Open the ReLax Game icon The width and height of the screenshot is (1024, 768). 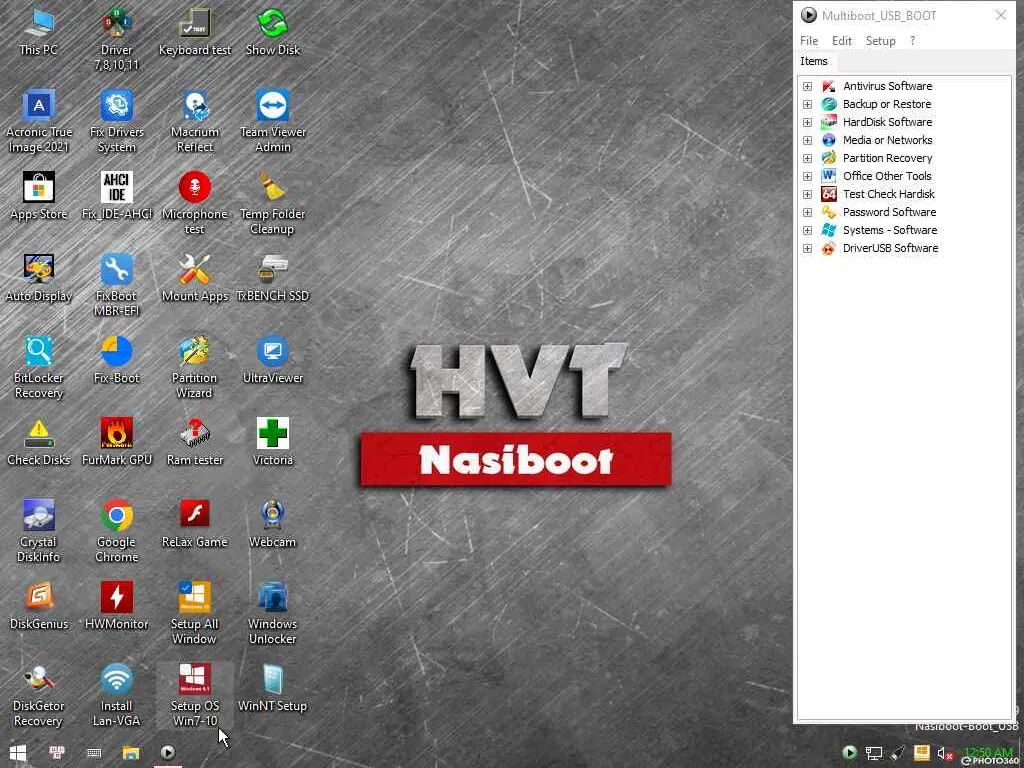click(195, 524)
